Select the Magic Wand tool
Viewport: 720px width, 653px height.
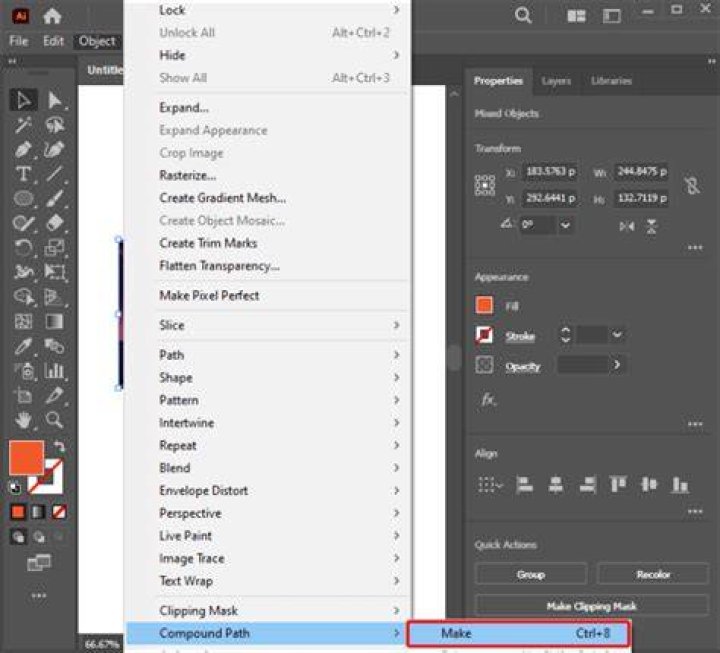23,124
